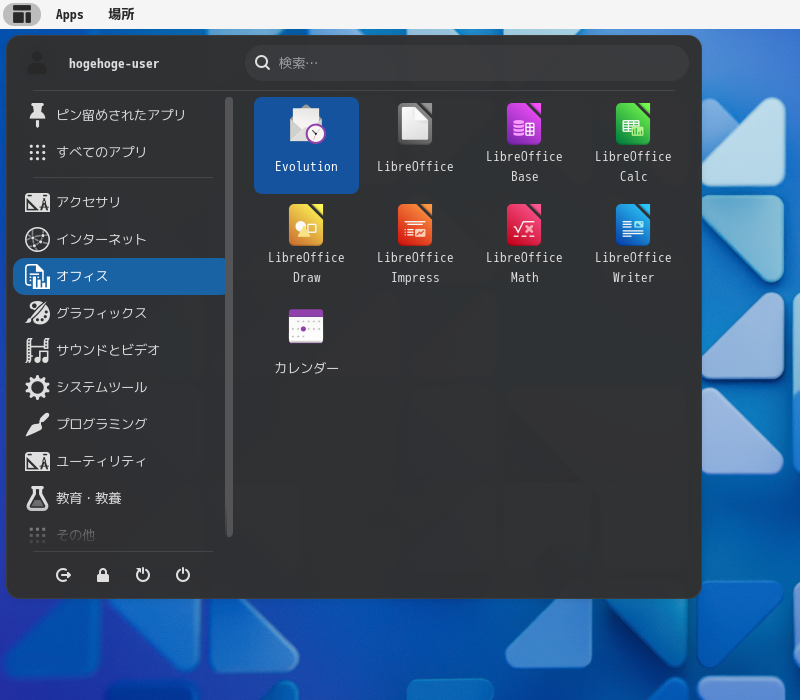This screenshot has width=800, height=700.
Task: Open the 場所 places menu
Action: (x=121, y=14)
